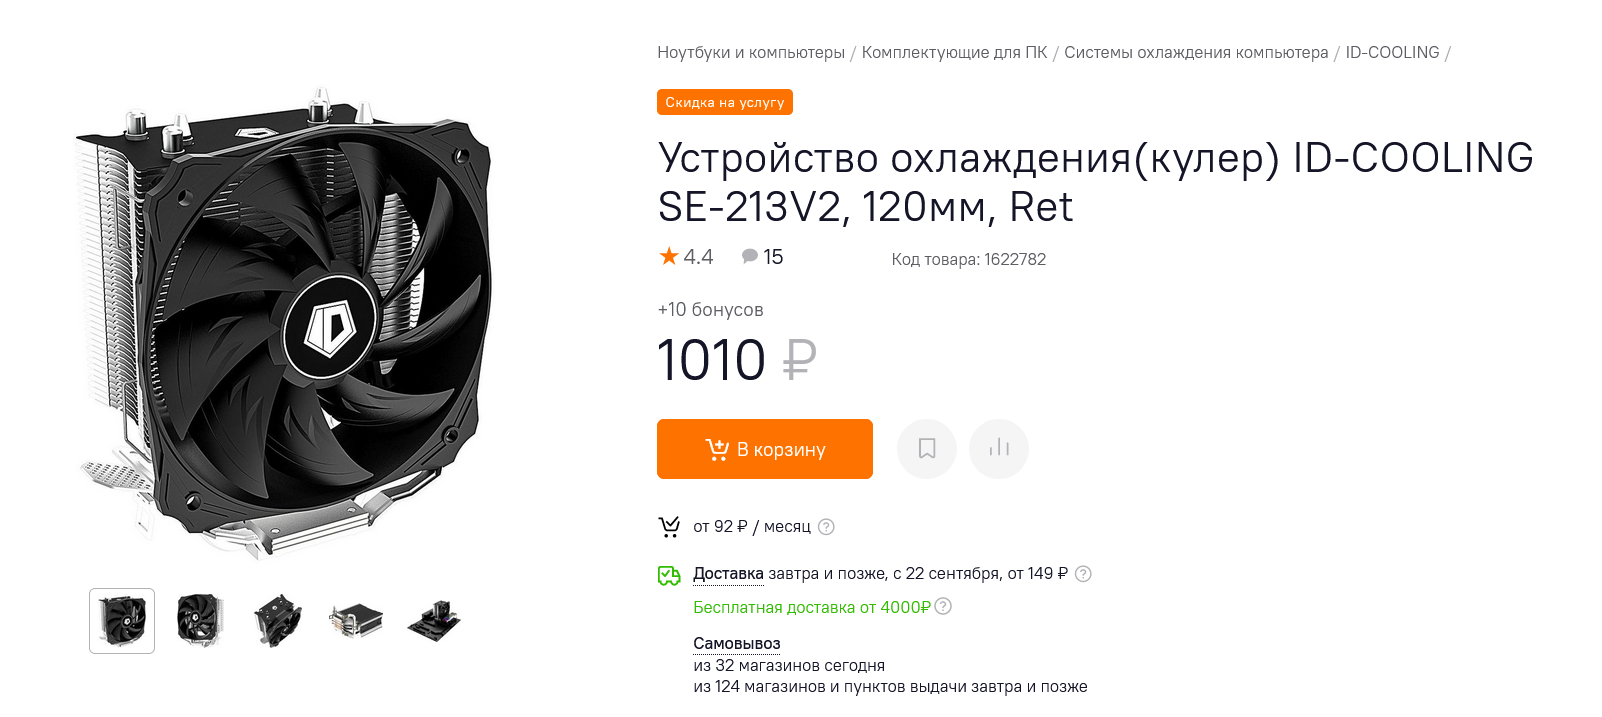Add the cooler to favorites with bookmark icon
The width and height of the screenshot is (1602, 717).
[927, 449]
